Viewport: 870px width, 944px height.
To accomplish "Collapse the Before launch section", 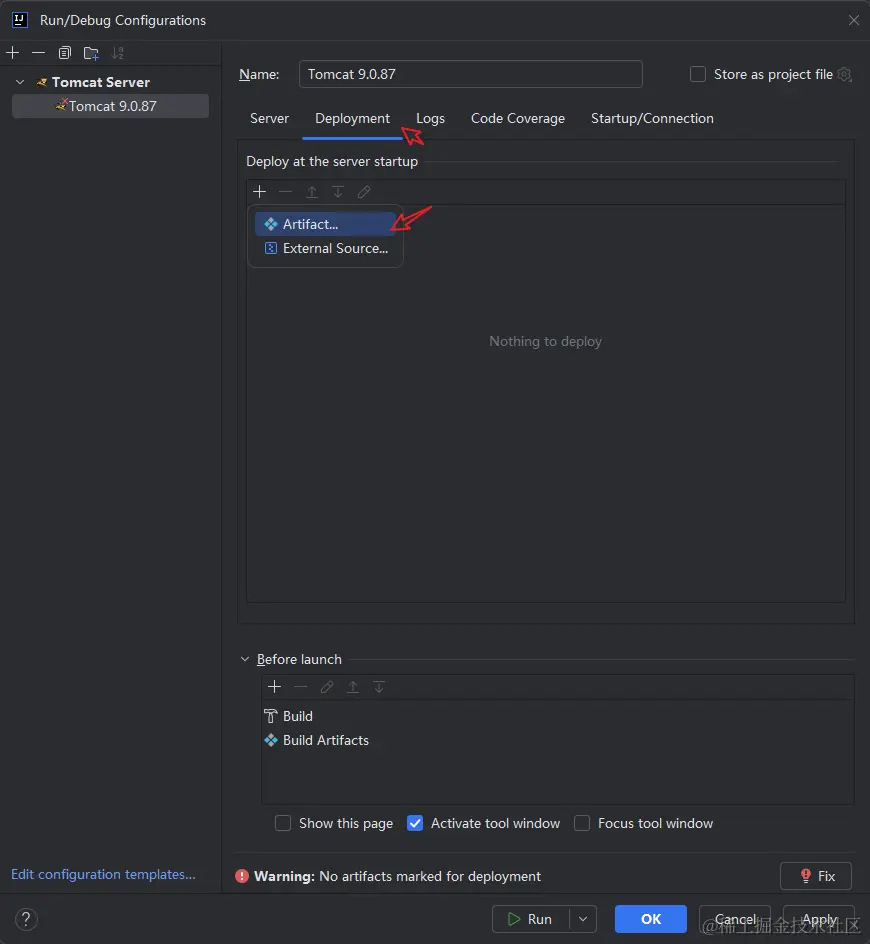I will [x=244, y=659].
